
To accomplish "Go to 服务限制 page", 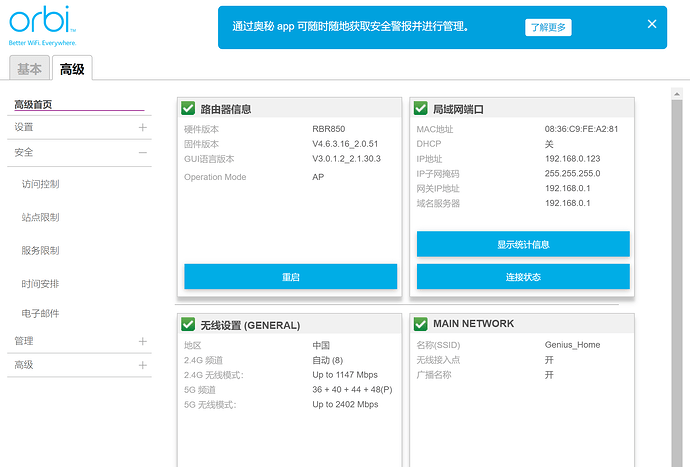I will [x=40, y=250].
